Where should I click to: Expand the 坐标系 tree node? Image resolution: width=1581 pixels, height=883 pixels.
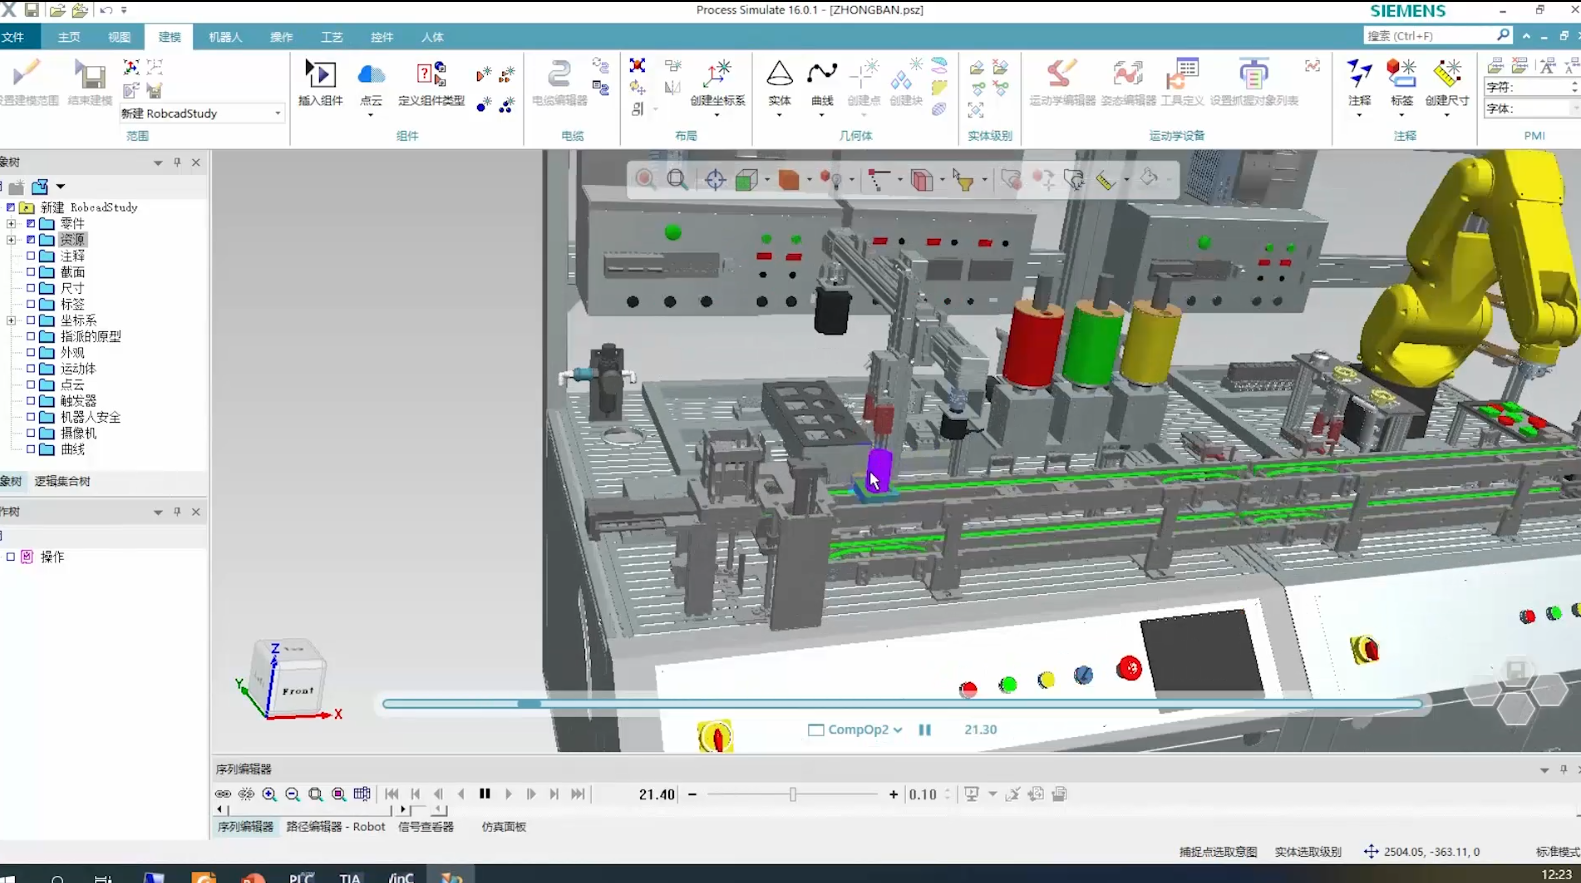click(x=11, y=321)
